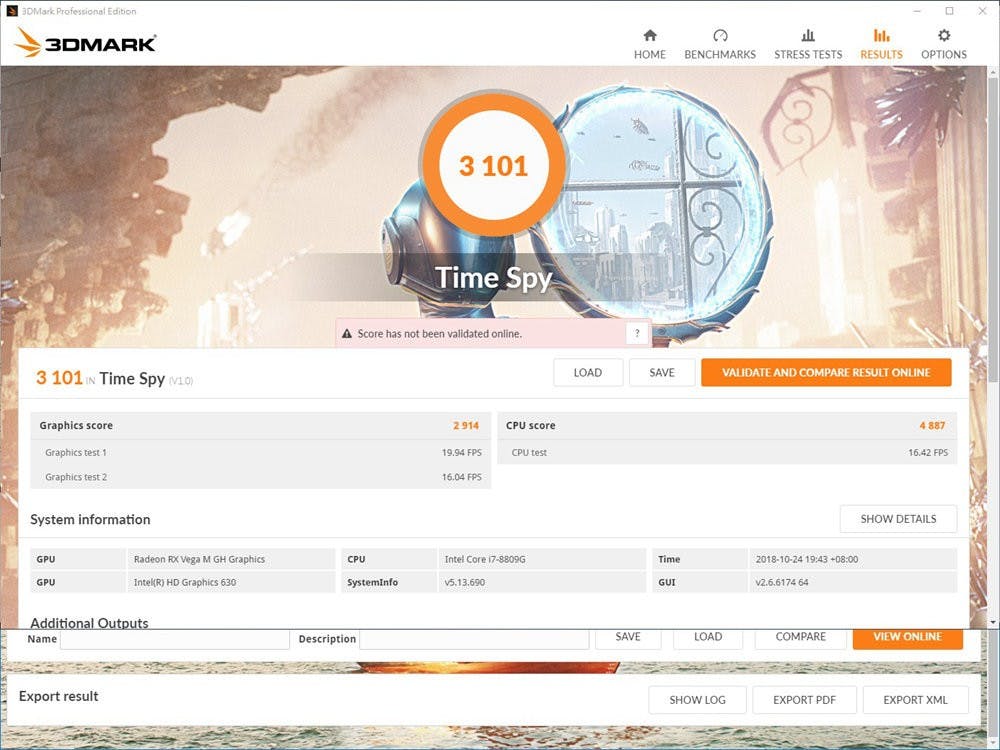
Task: Maximize the 3DMark window
Action: point(950,11)
